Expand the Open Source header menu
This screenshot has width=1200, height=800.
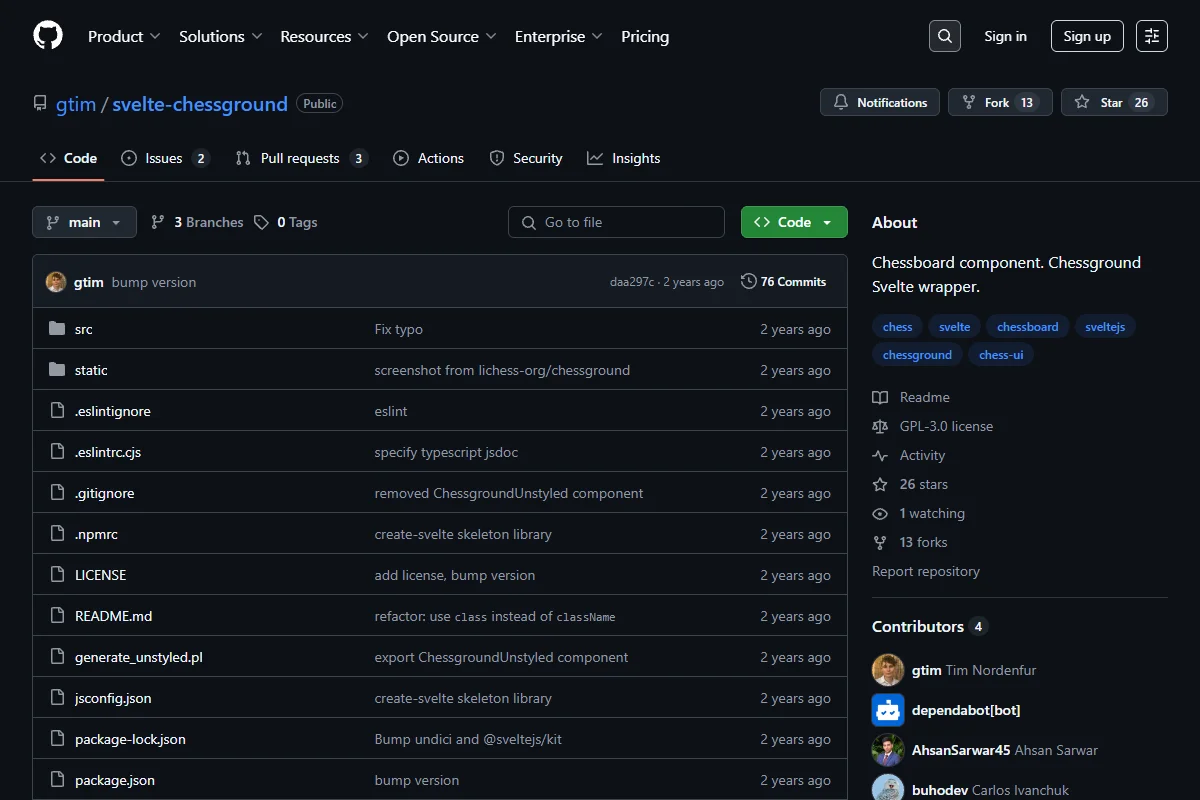pos(442,36)
